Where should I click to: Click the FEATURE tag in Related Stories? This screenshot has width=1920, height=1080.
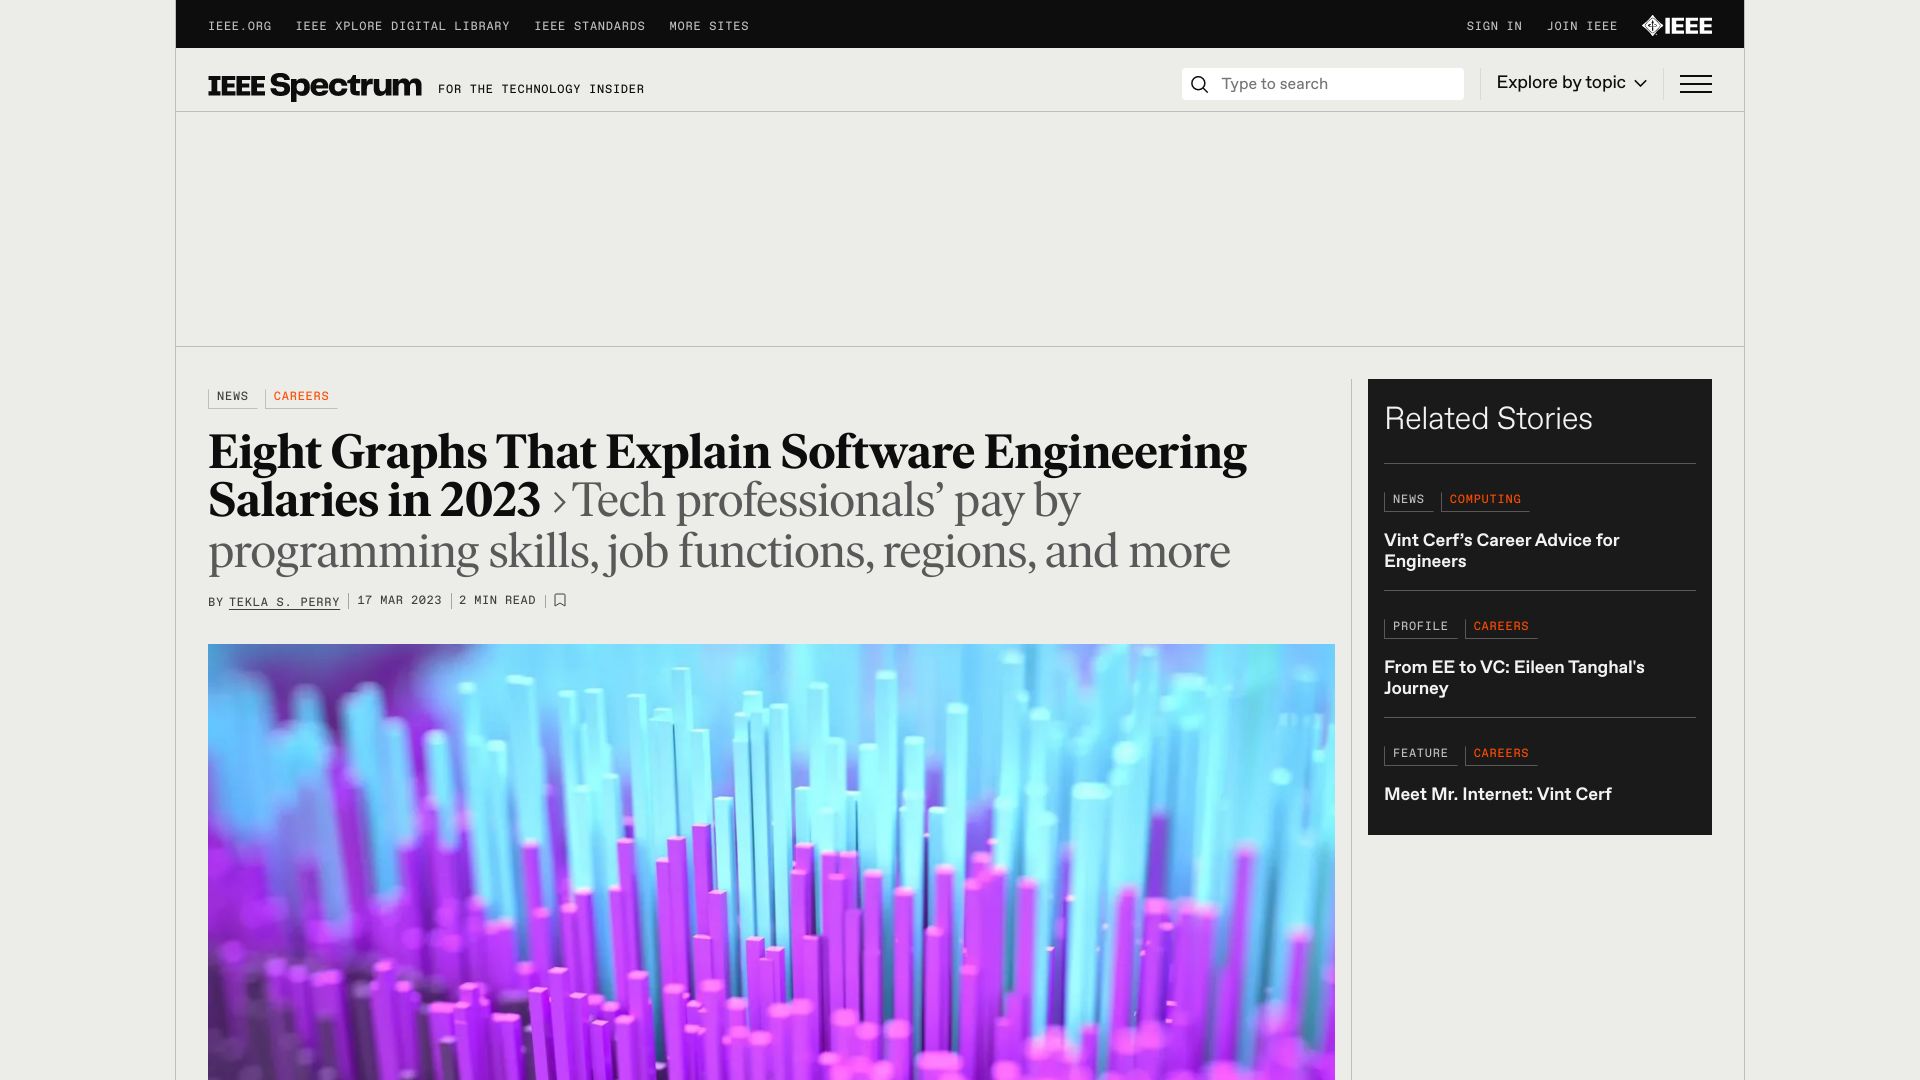pos(1420,754)
